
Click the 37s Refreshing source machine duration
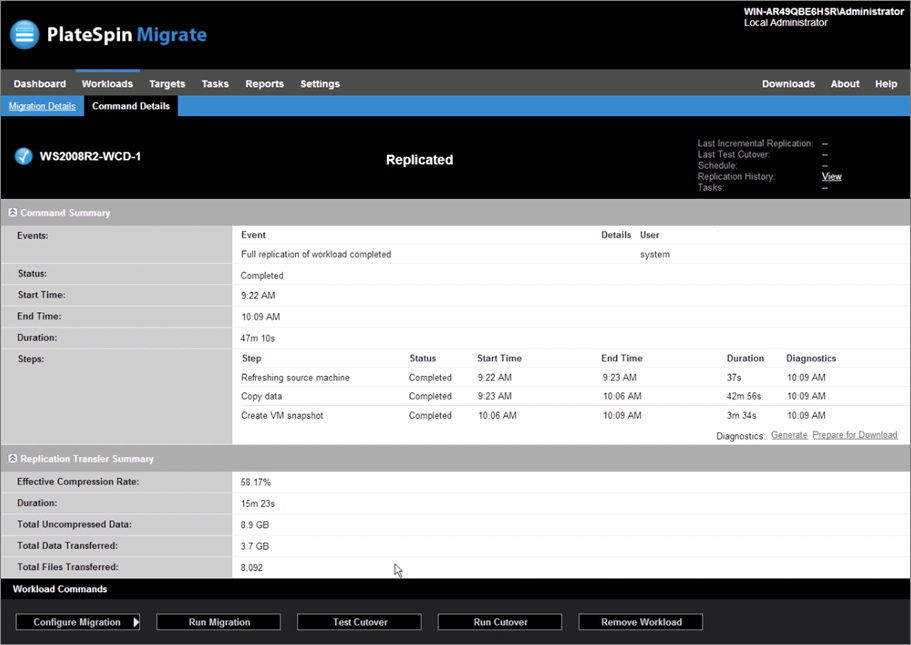coord(734,378)
